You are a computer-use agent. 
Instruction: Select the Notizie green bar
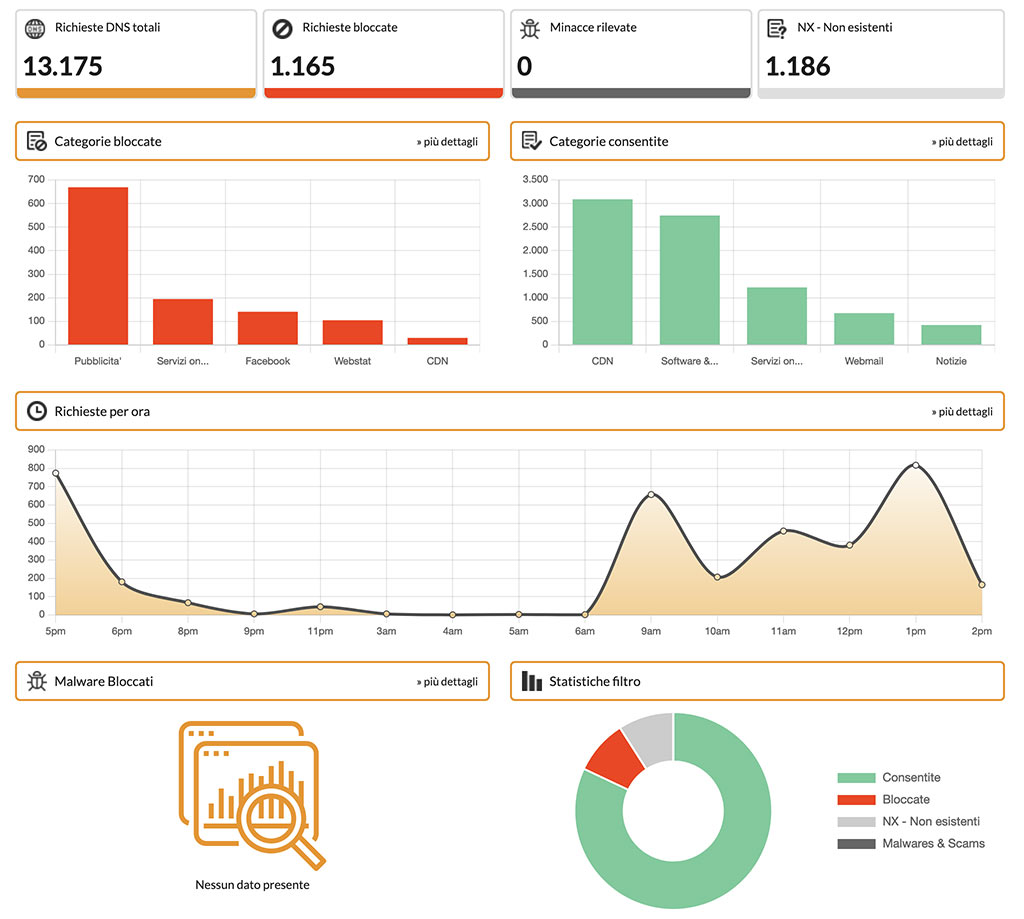click(x=951, y=334)
